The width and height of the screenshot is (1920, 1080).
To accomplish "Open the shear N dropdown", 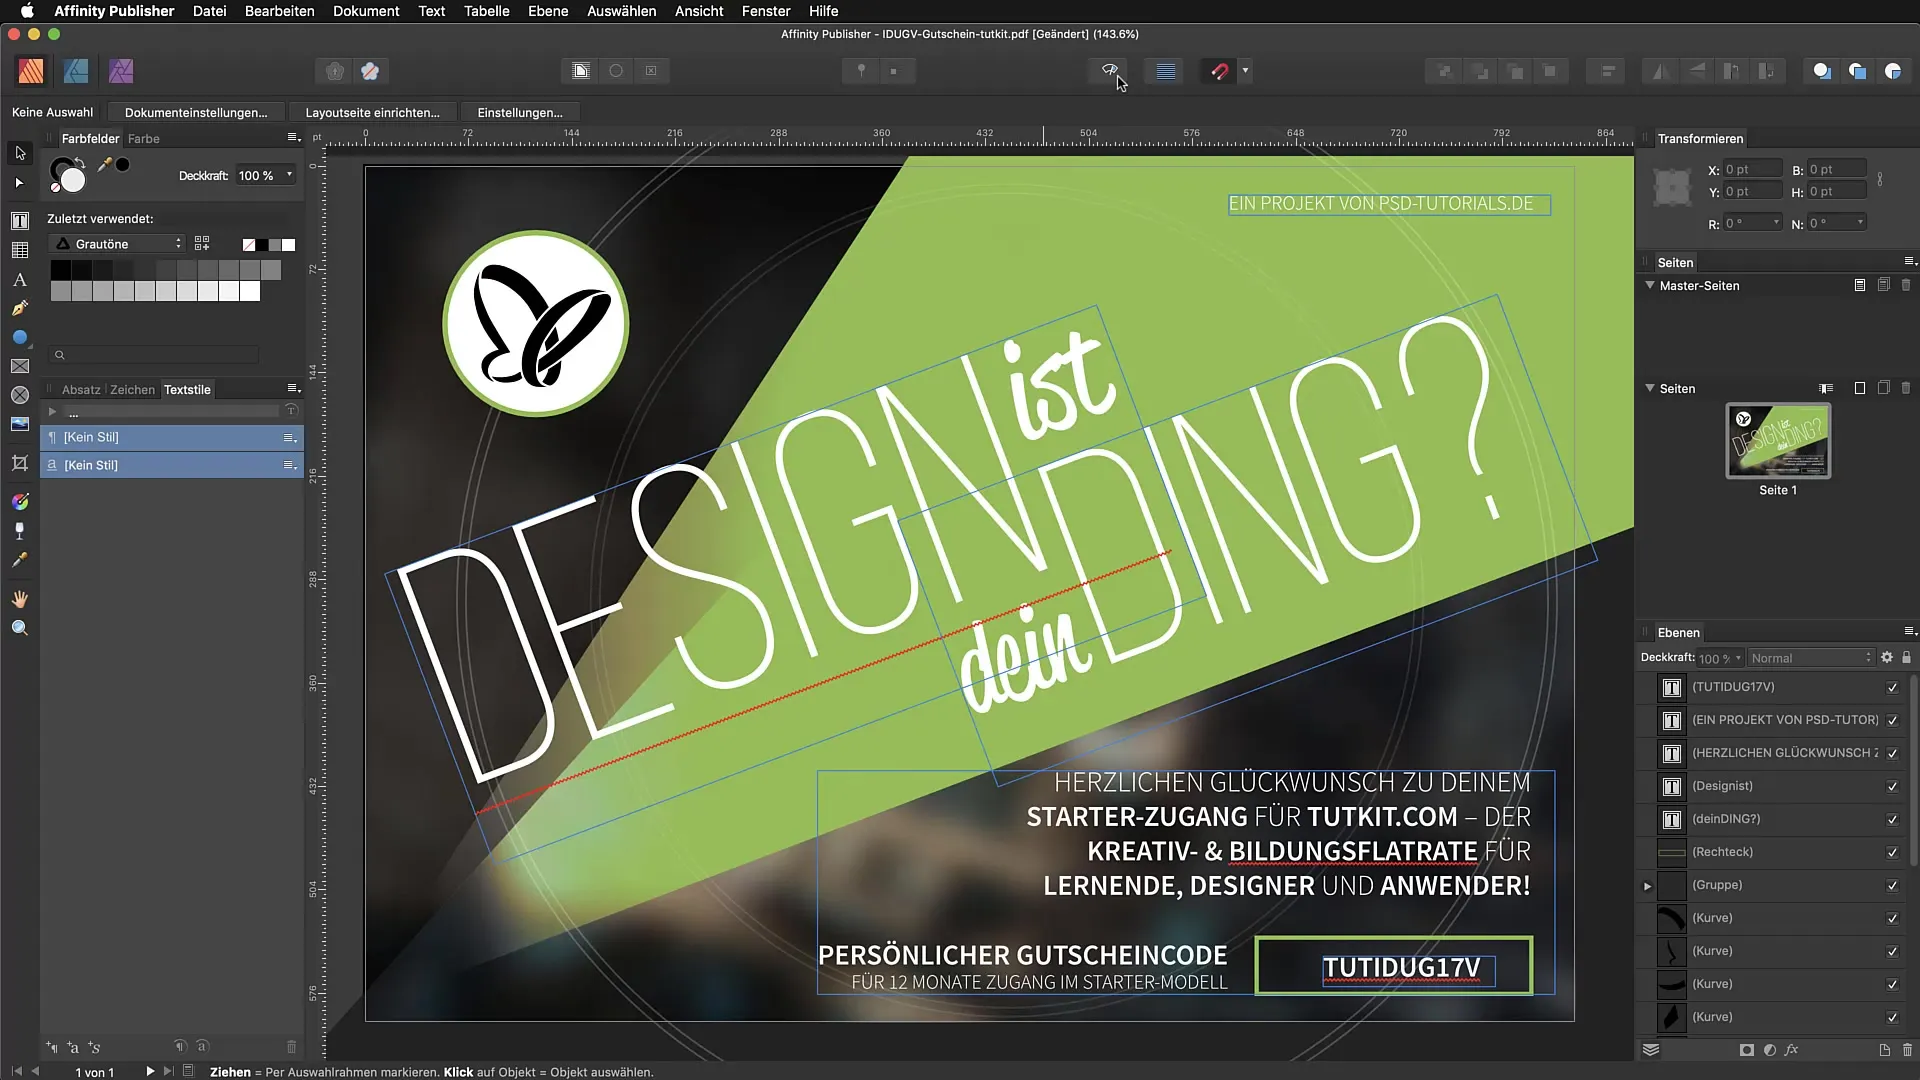I will (x=1860, y=223).
